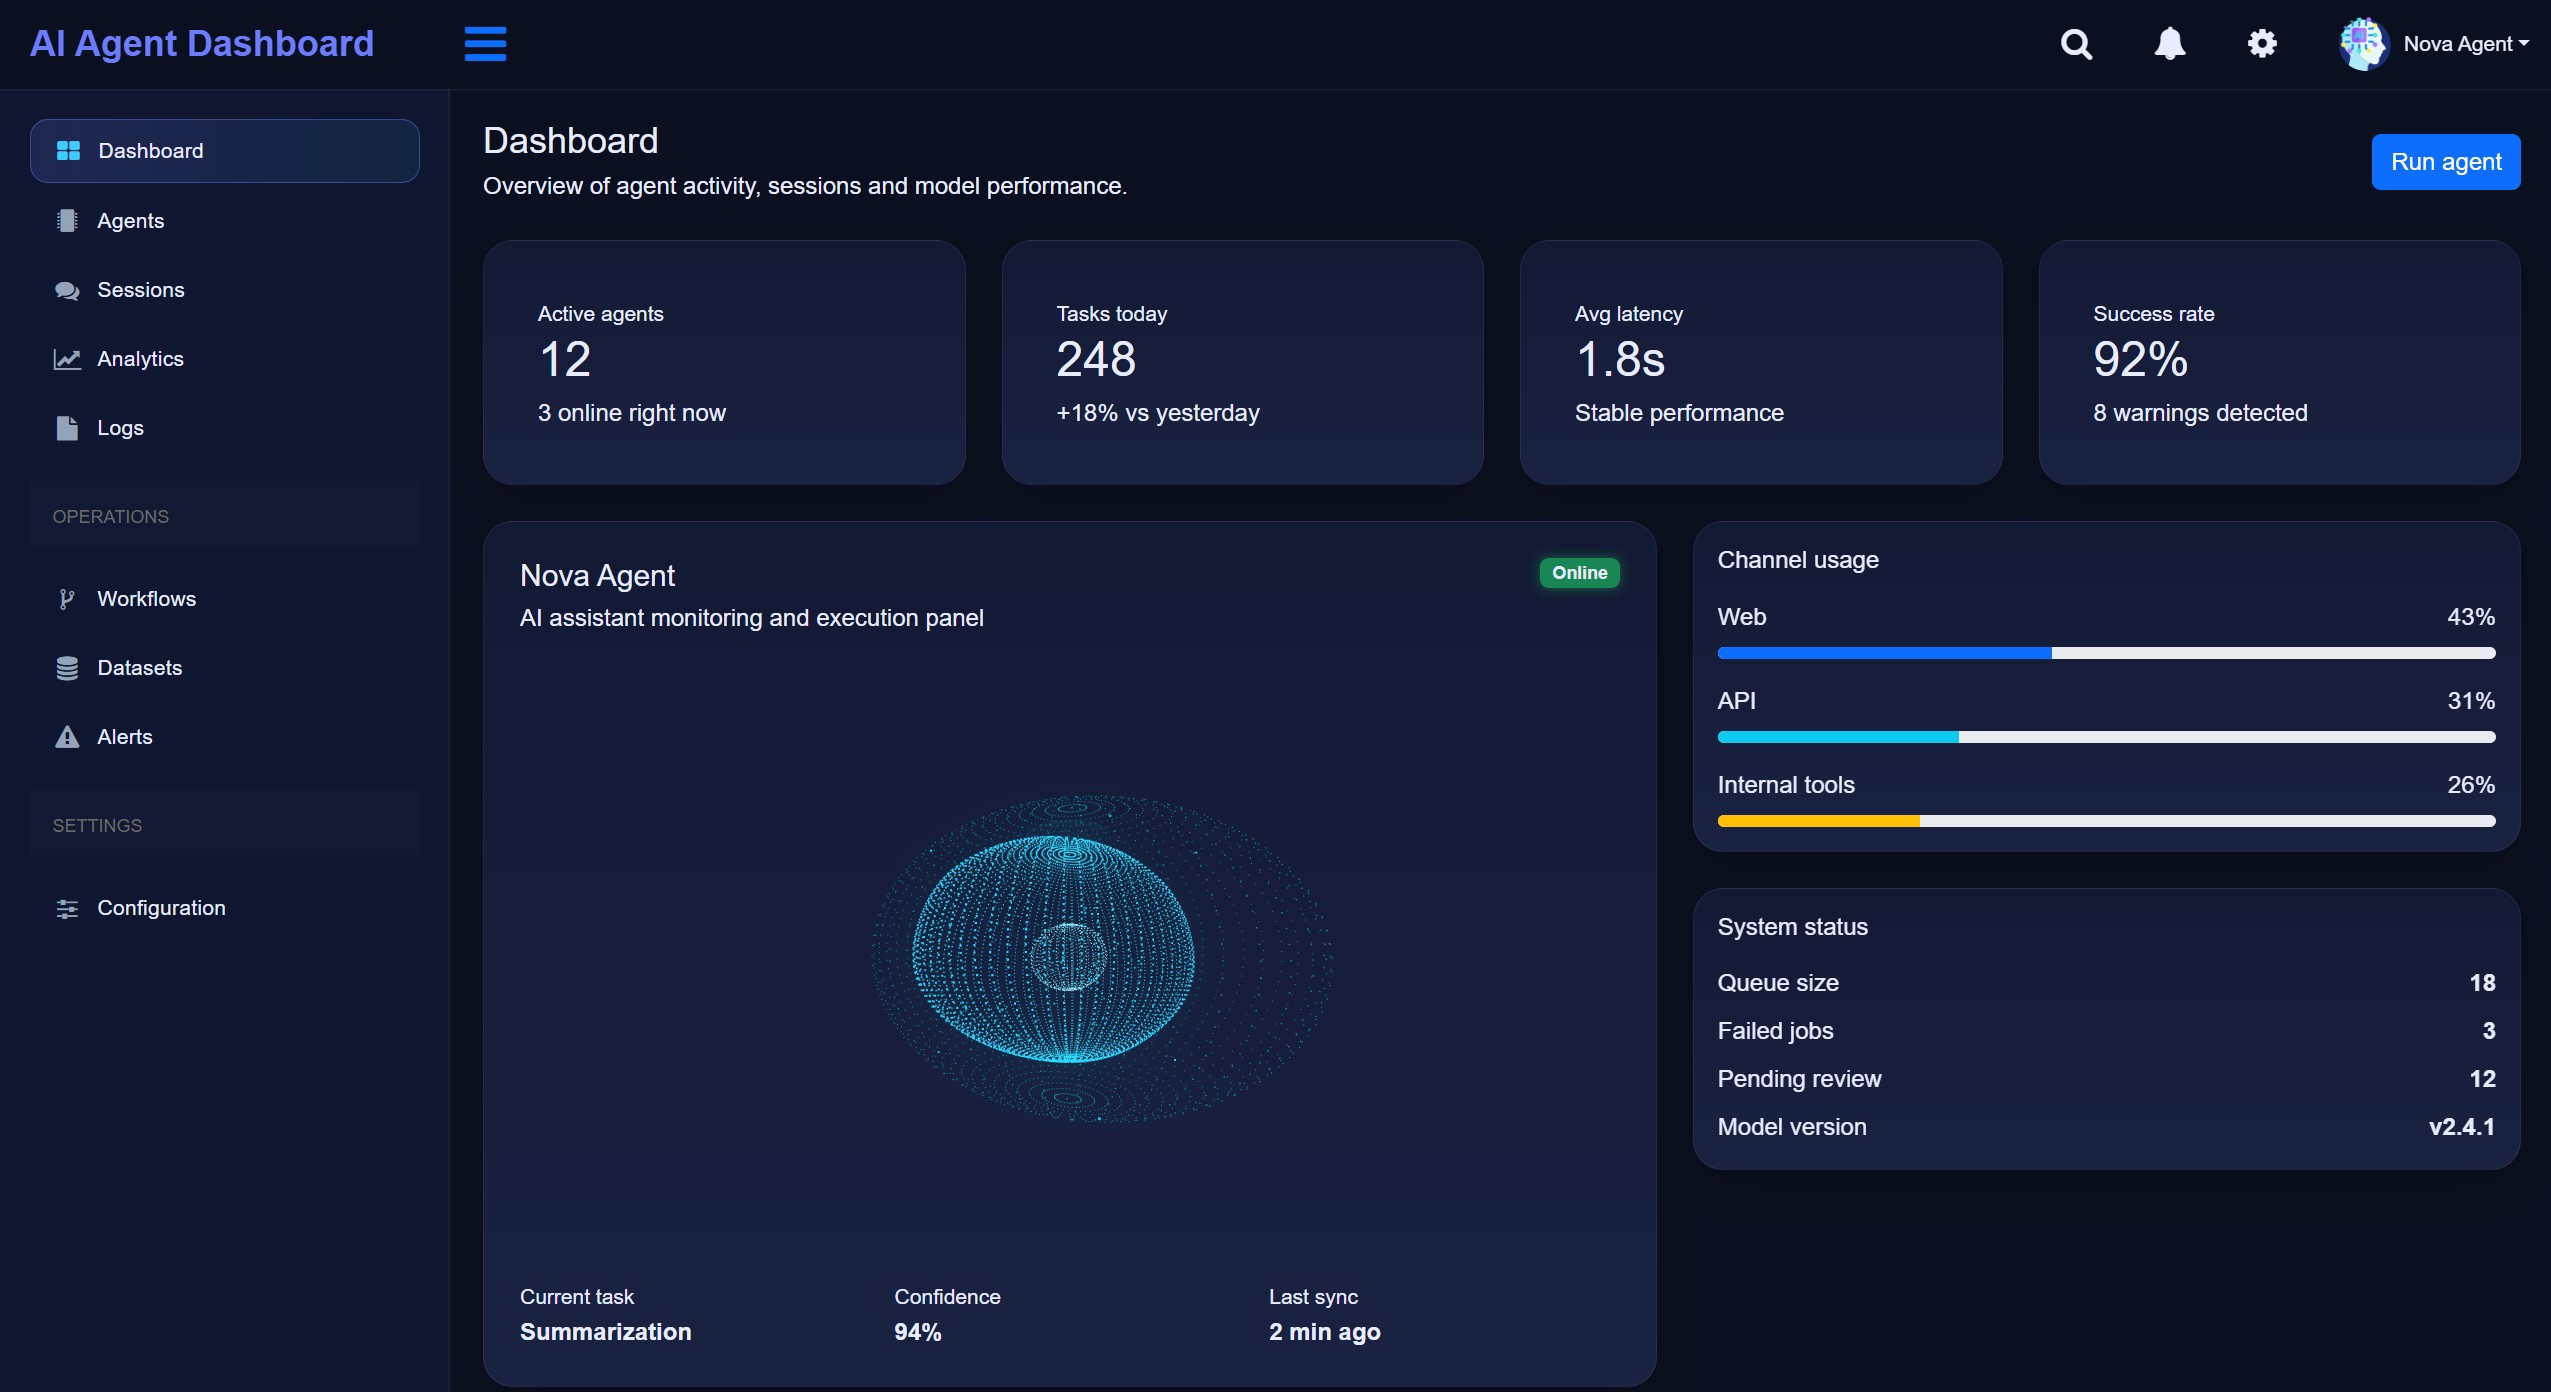Click the AI Agent Dashboard logo
2551x1392 pixels.
(x=202, y=44)
